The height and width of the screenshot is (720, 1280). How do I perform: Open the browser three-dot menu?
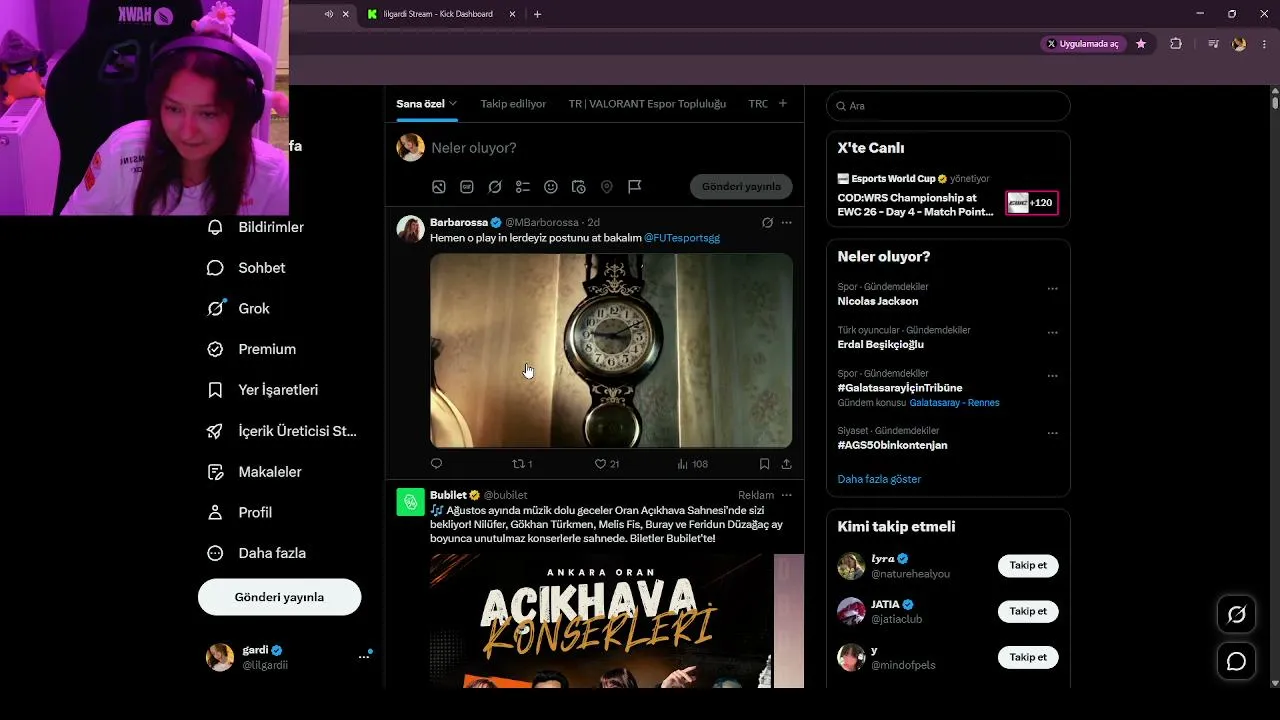point(1265,44)
